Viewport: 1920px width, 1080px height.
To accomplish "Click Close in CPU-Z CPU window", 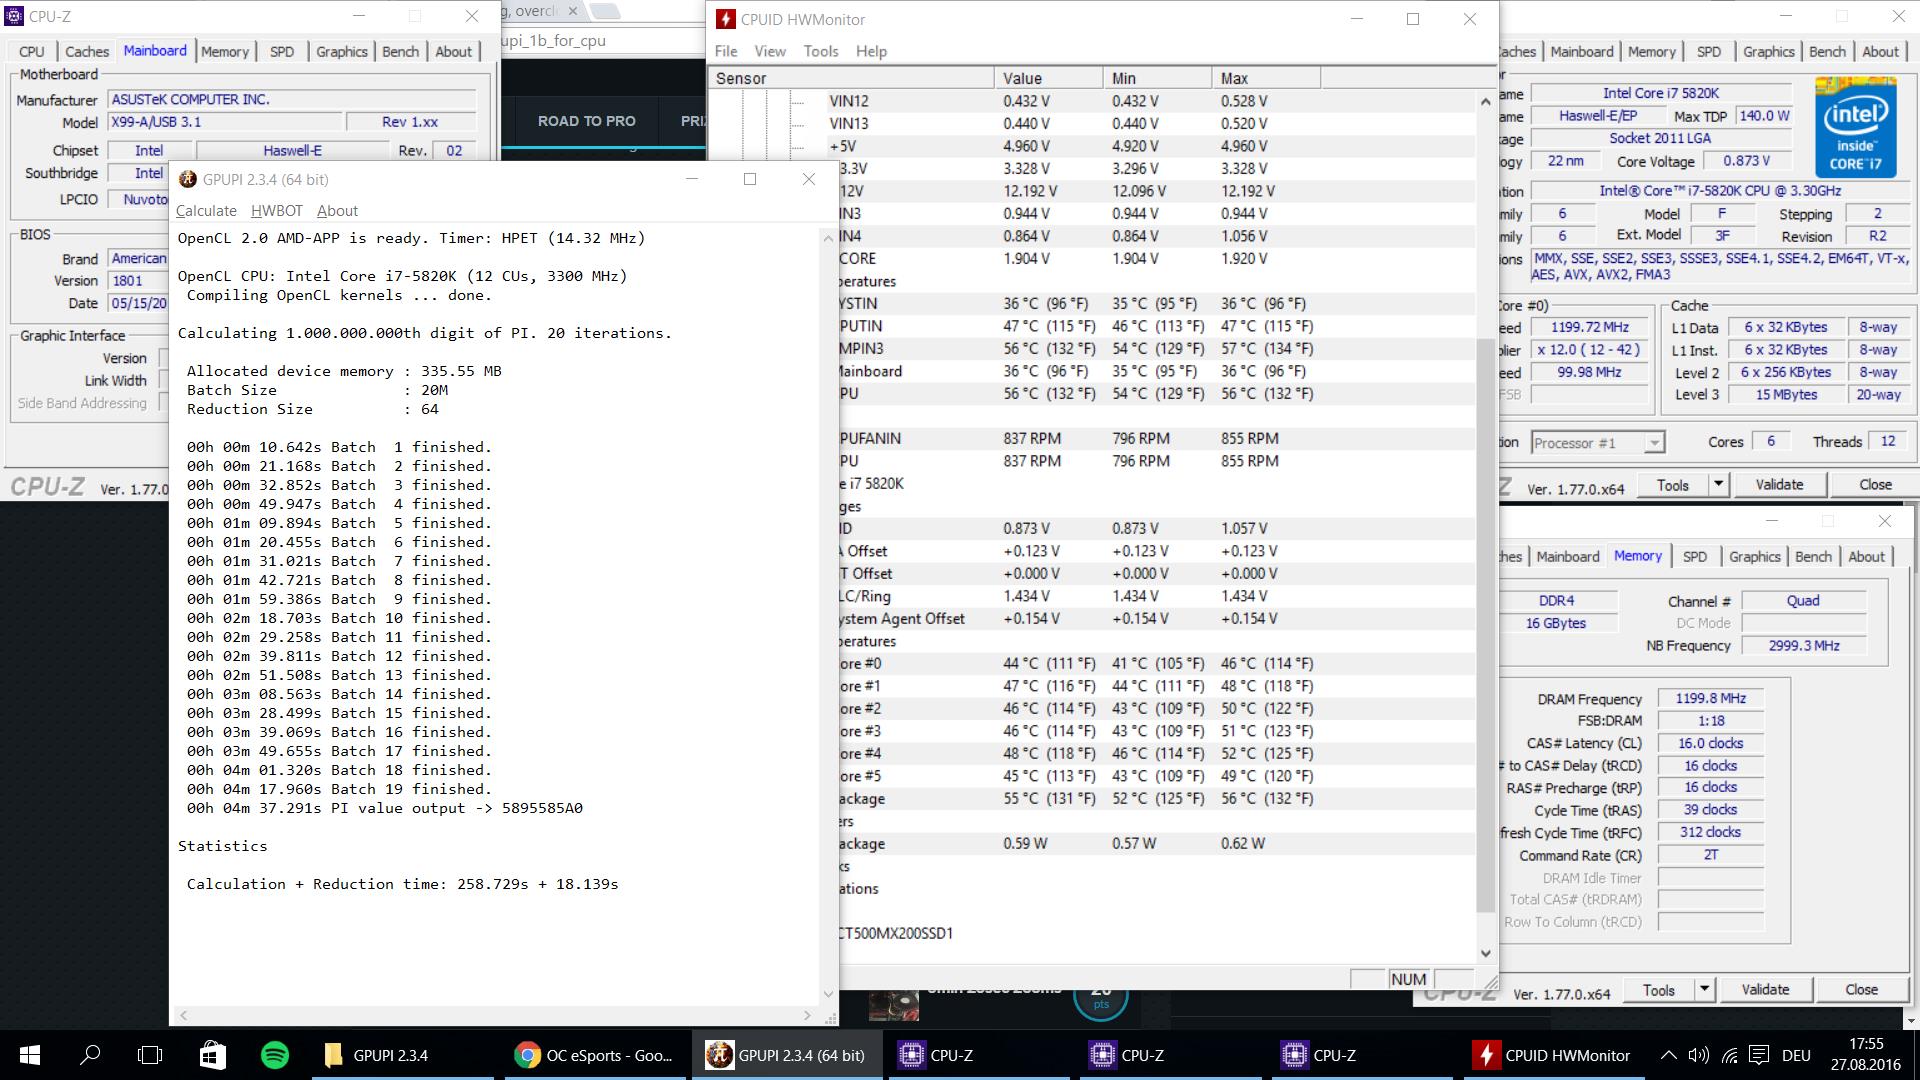I will pos(1875,485).
